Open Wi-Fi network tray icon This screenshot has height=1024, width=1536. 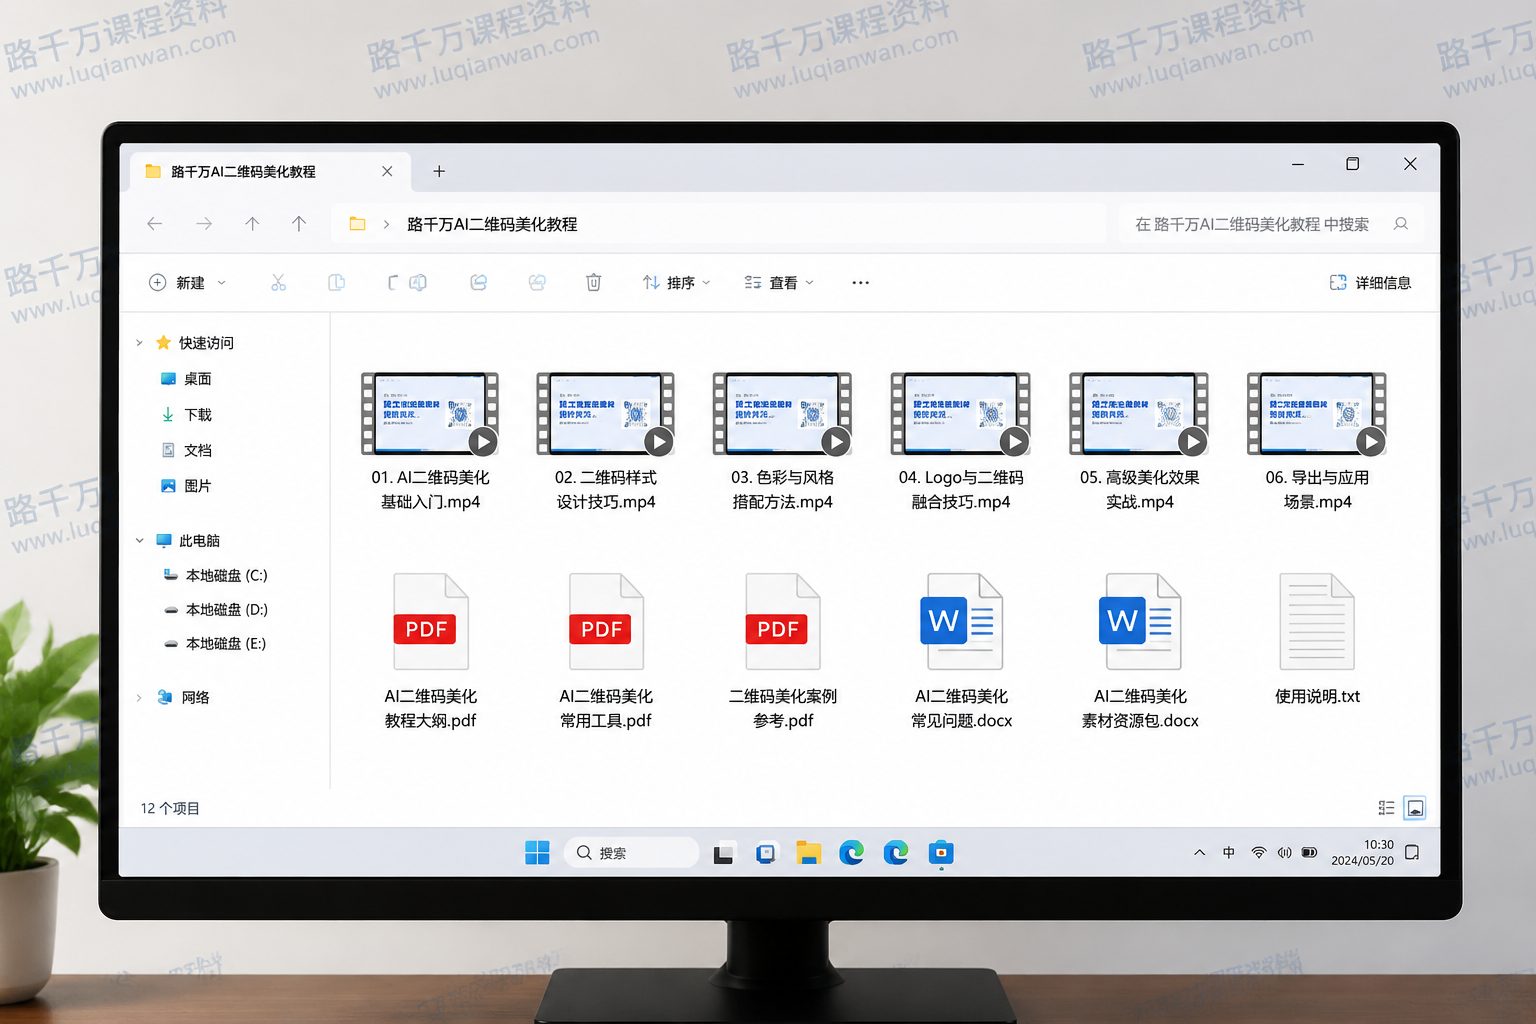coord(1259,853)
